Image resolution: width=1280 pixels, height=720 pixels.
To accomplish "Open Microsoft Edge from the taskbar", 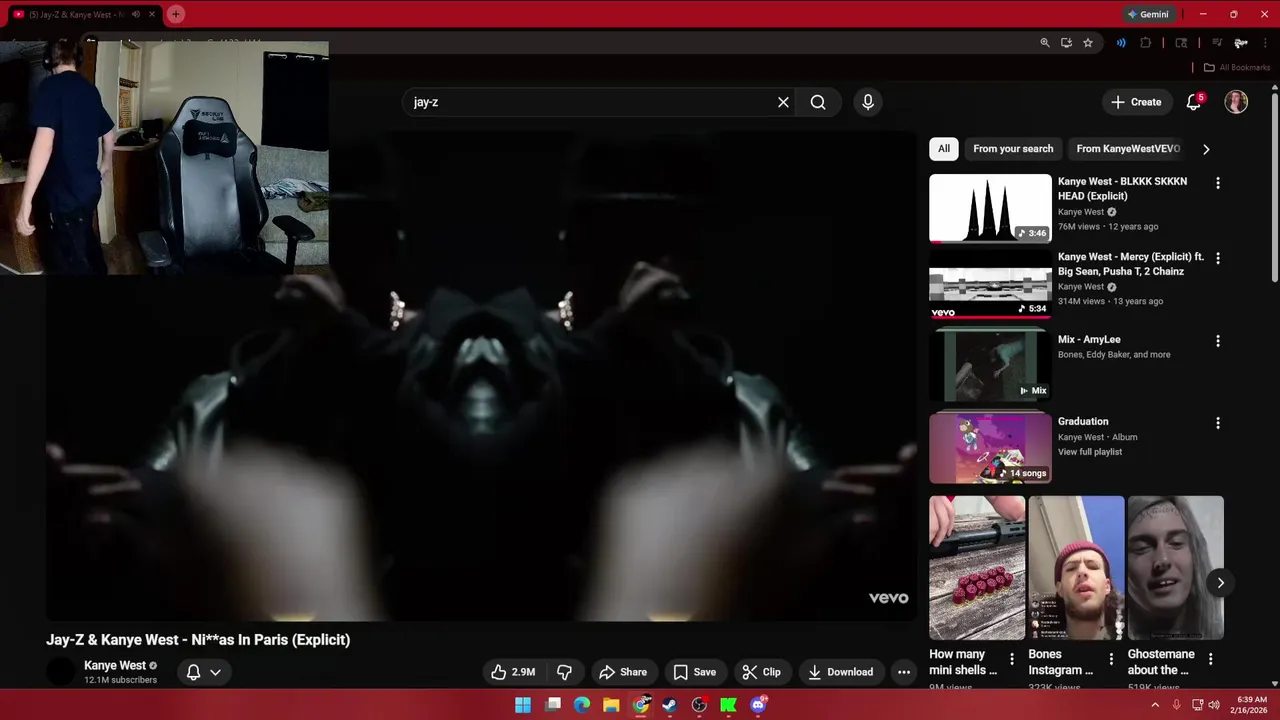I will pos(582,705).
